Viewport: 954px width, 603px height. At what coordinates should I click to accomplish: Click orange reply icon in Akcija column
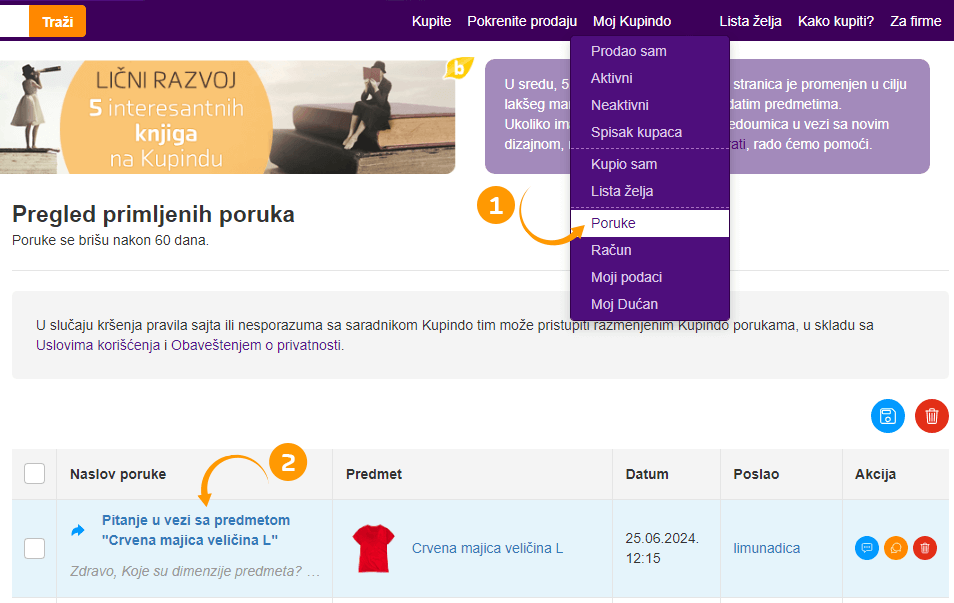[896, 548]
